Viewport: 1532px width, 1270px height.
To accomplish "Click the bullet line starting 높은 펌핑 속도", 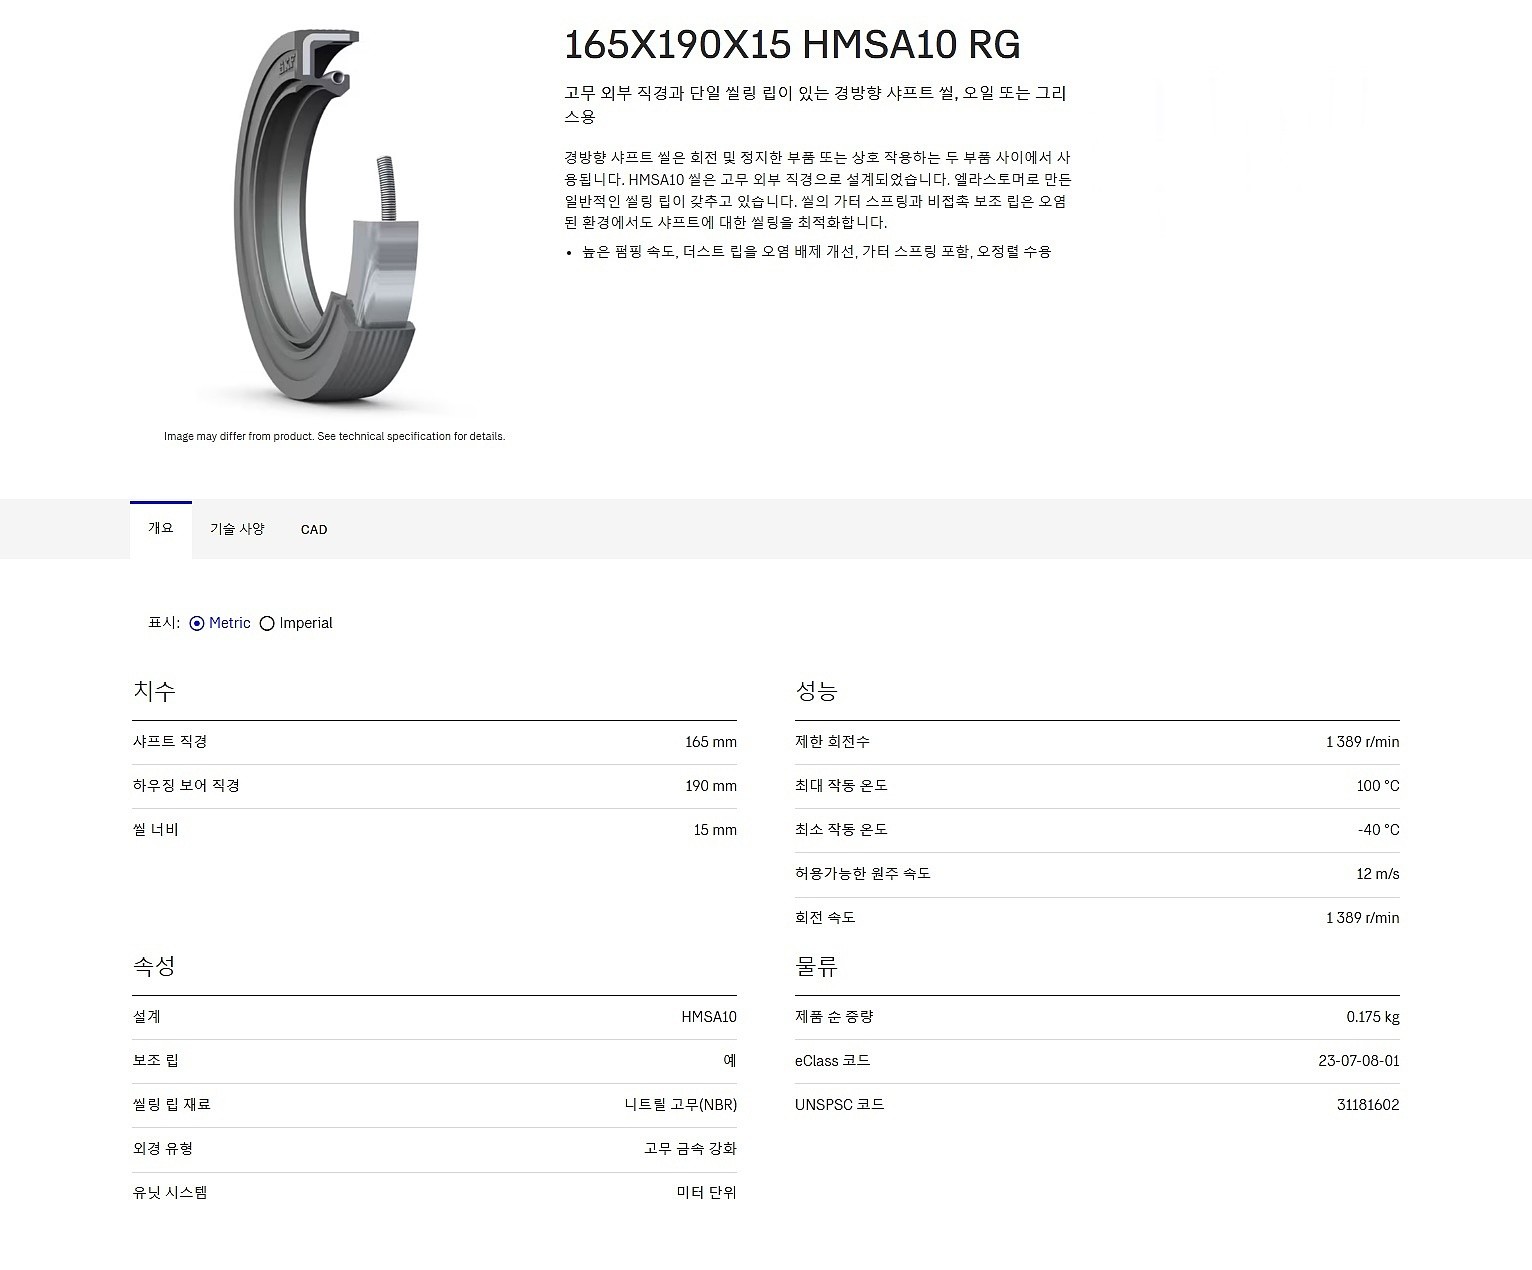I will click(x=816, y=252).
